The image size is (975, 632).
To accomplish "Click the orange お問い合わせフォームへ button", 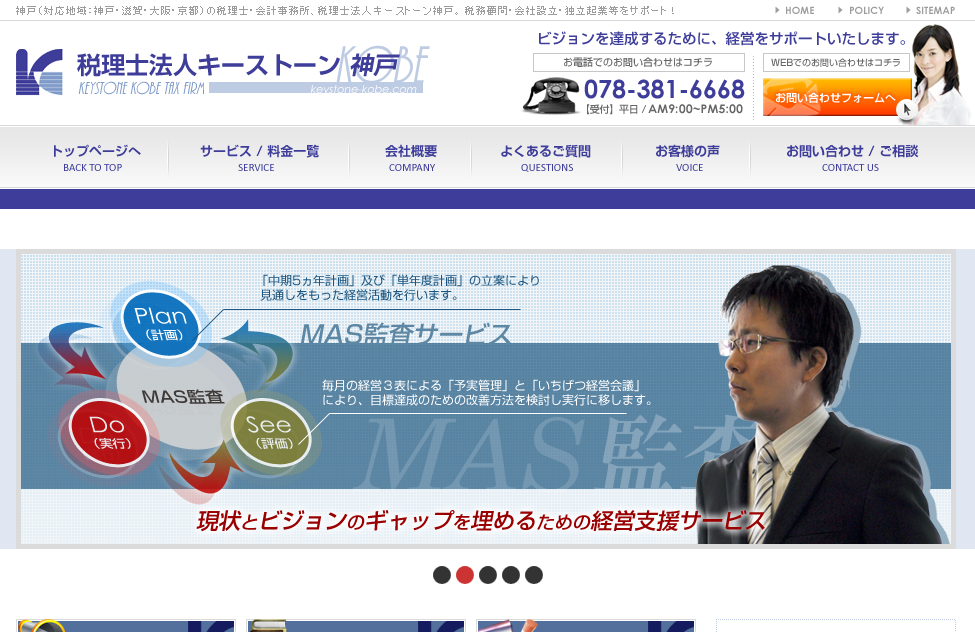I will coord(837,98).
